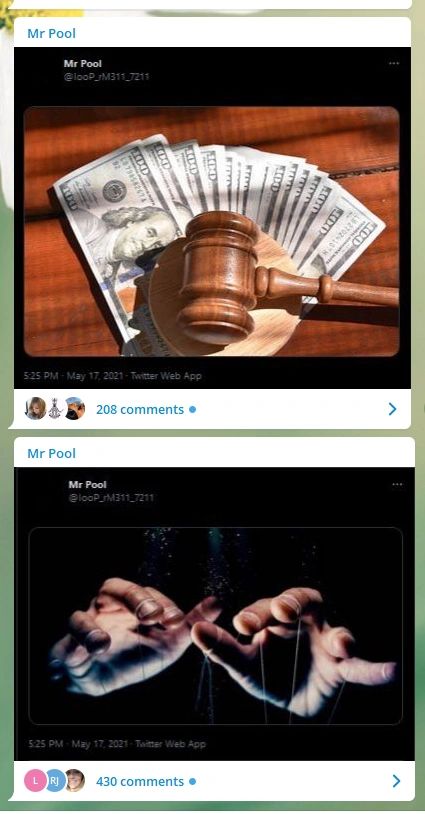Select the blonde-haired commenter avatar near 208 comments

tap(35, 409)
